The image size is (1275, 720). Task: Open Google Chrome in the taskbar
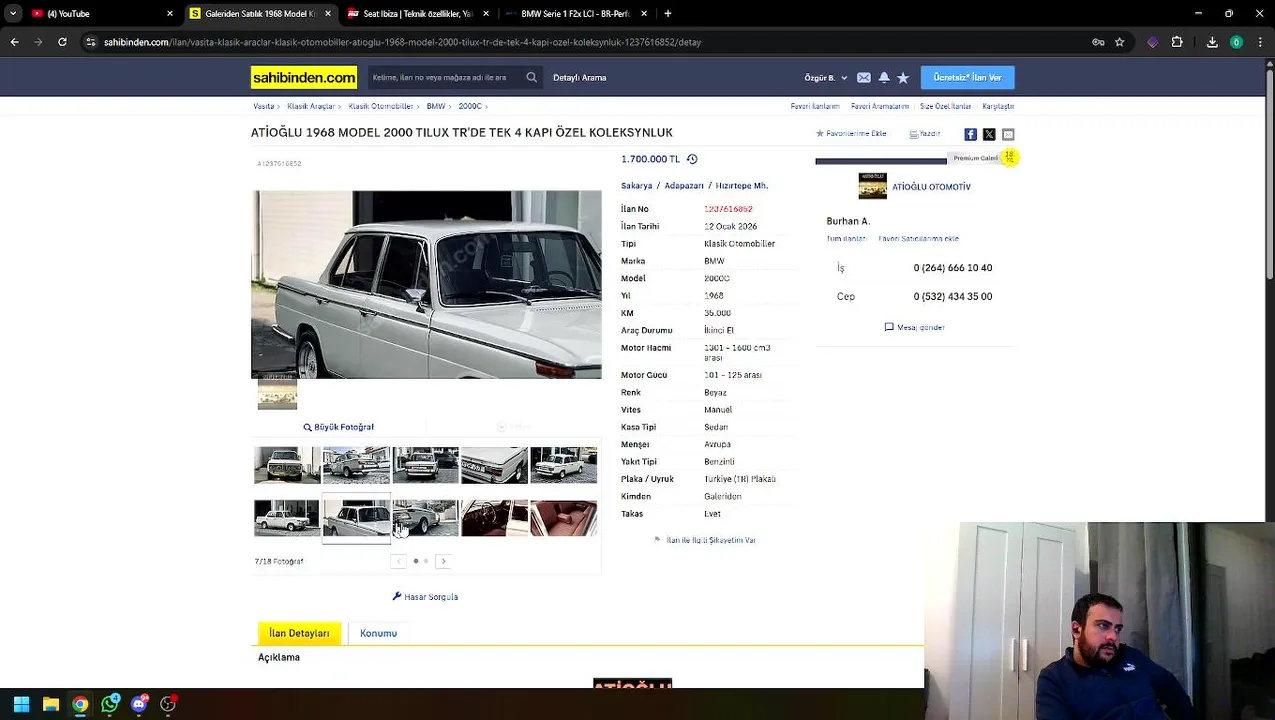click(80, 704)
